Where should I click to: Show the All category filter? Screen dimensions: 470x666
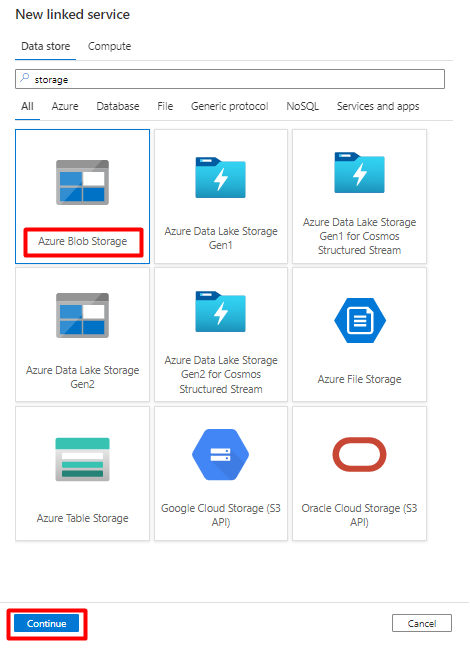[x=27, y=106]
